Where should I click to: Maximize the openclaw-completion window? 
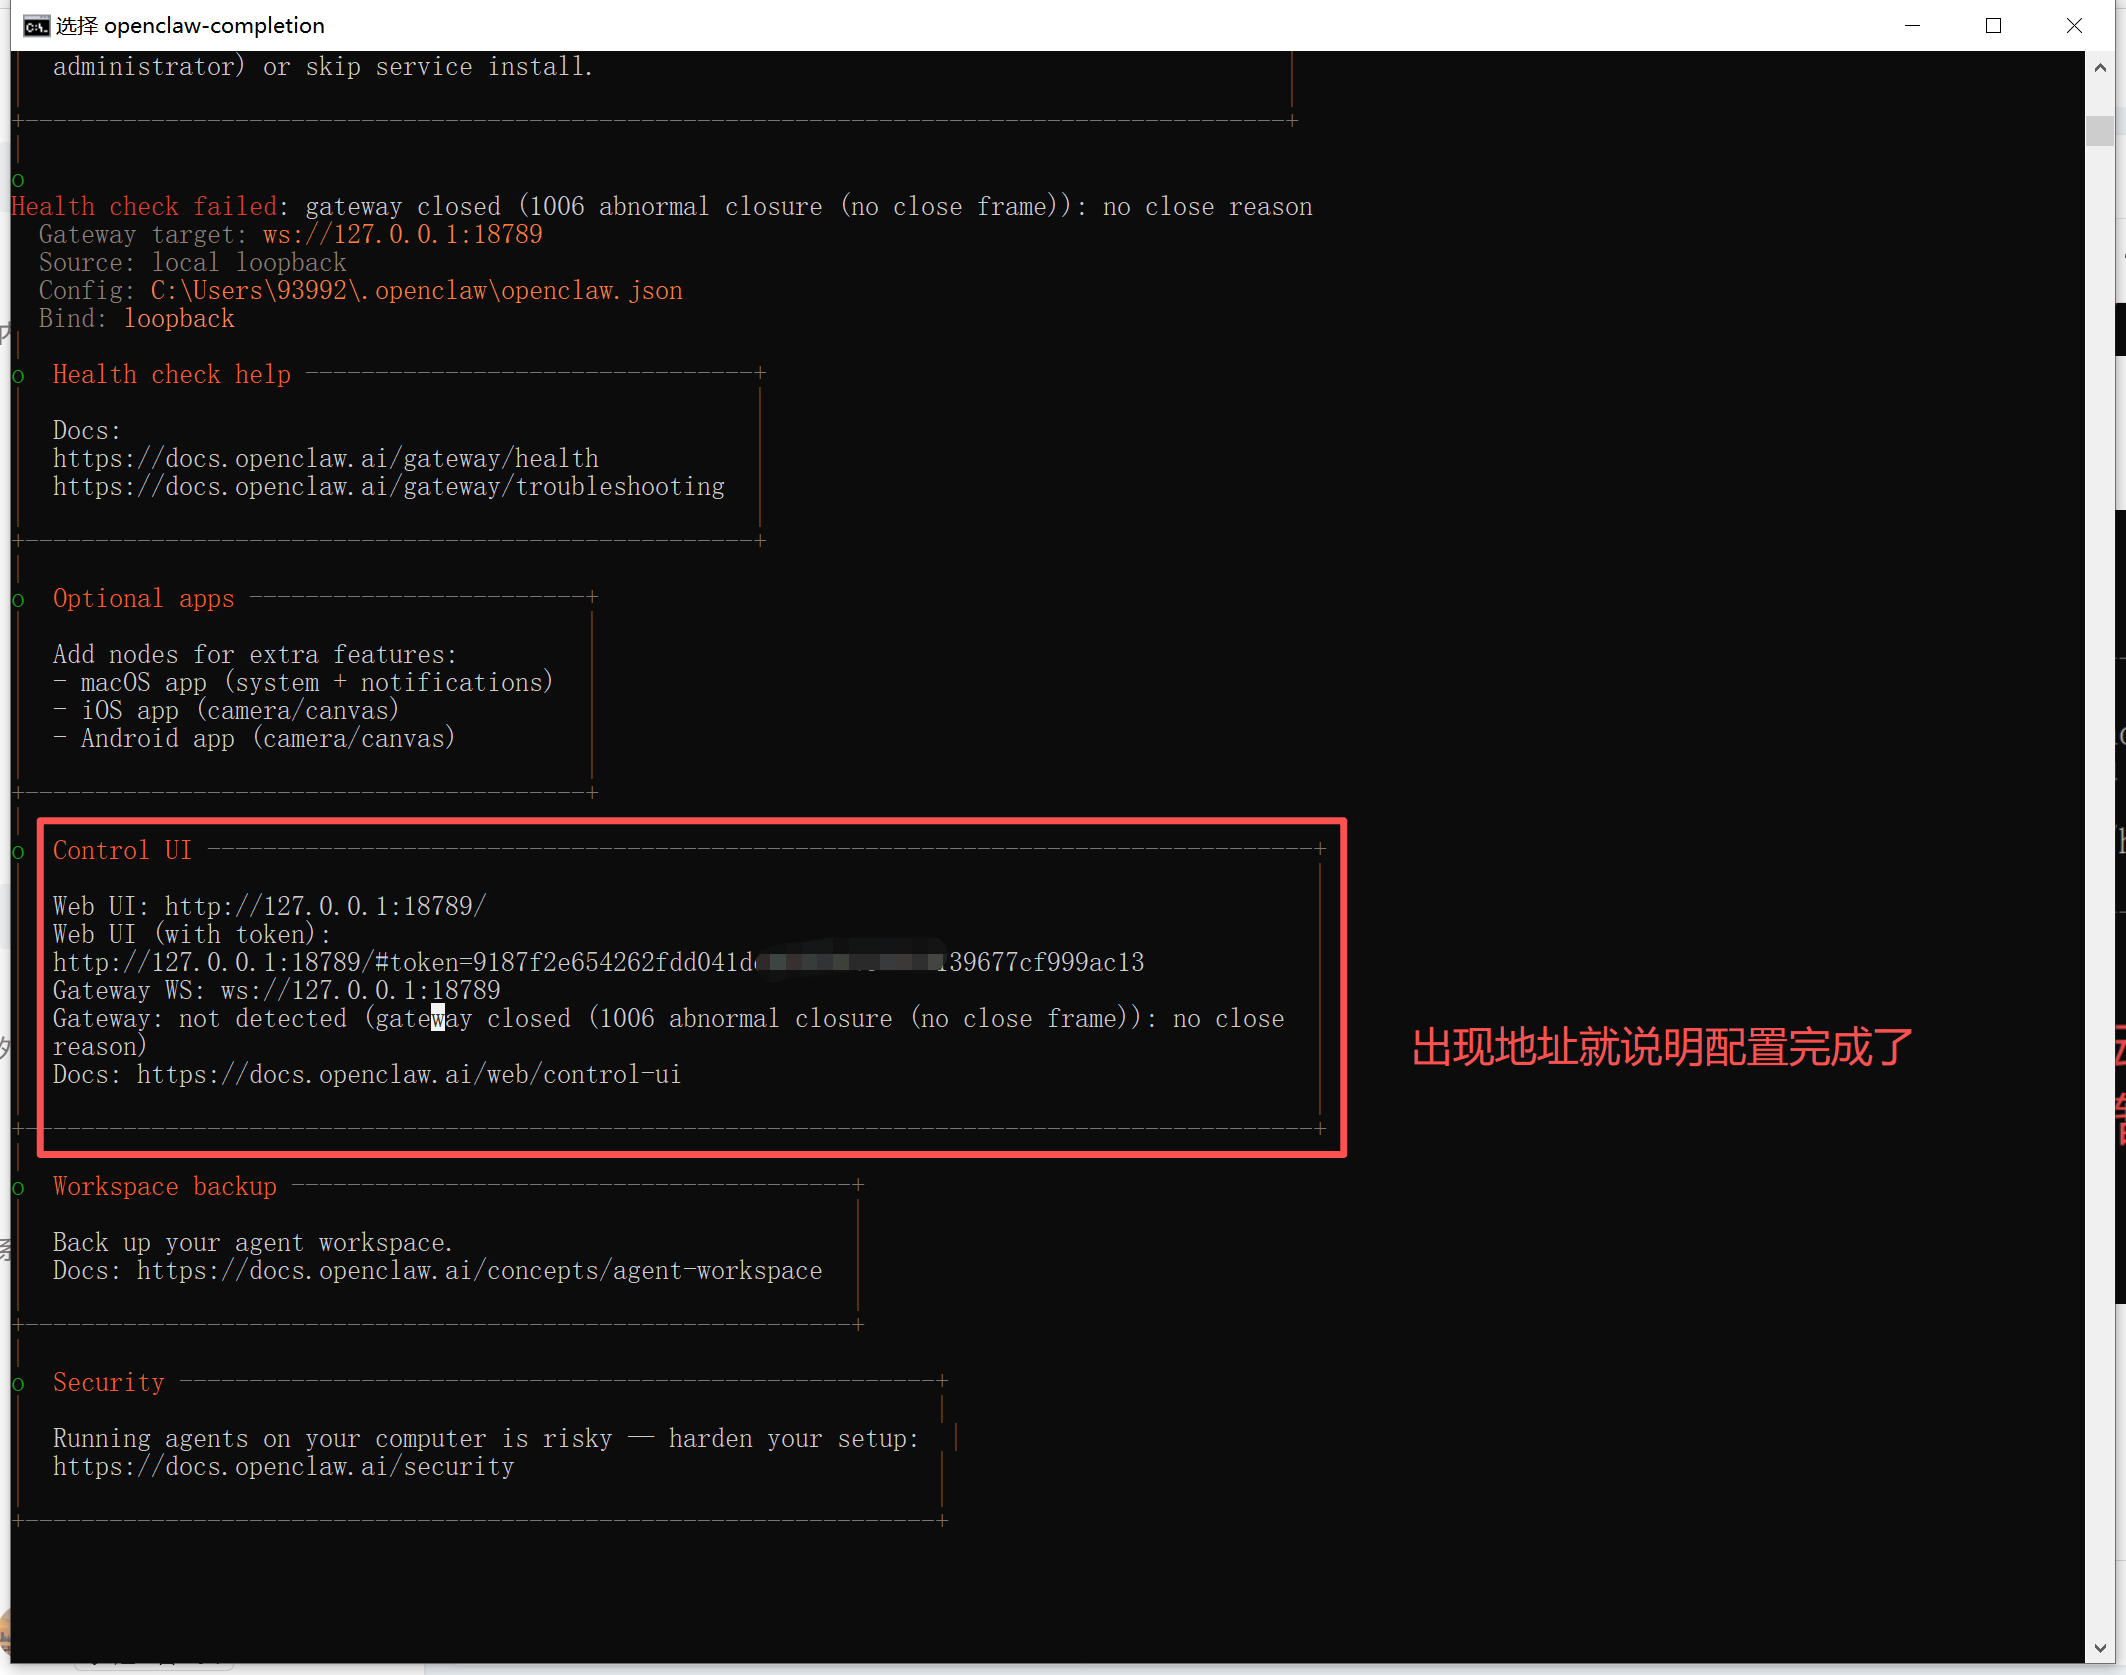point(1993,26)
